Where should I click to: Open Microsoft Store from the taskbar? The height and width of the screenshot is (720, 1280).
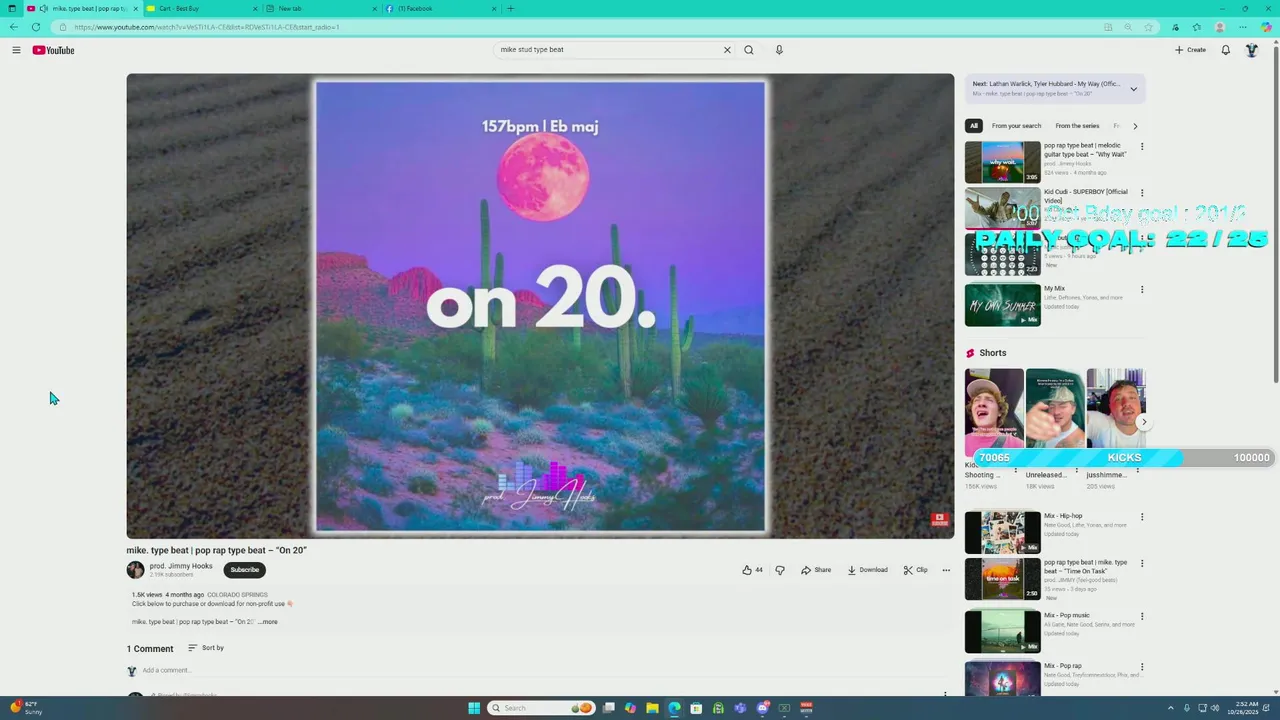[x=696, y=708]
